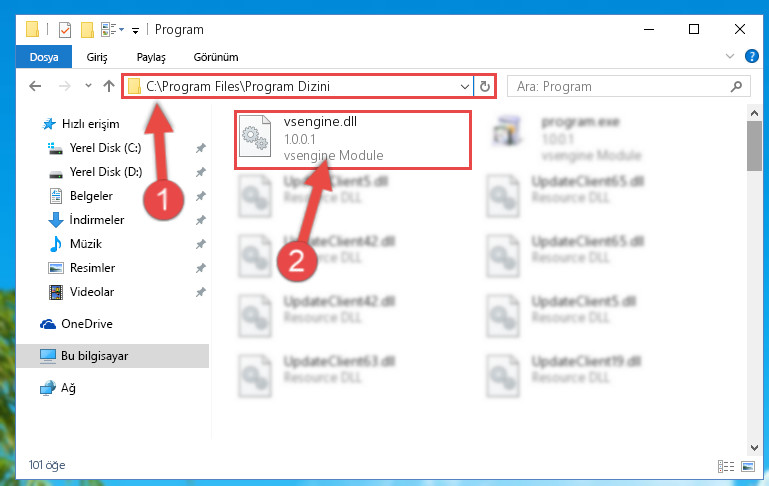Refresh the current folder view
This screenshot has height=486, width=769.
pos(485,86)
